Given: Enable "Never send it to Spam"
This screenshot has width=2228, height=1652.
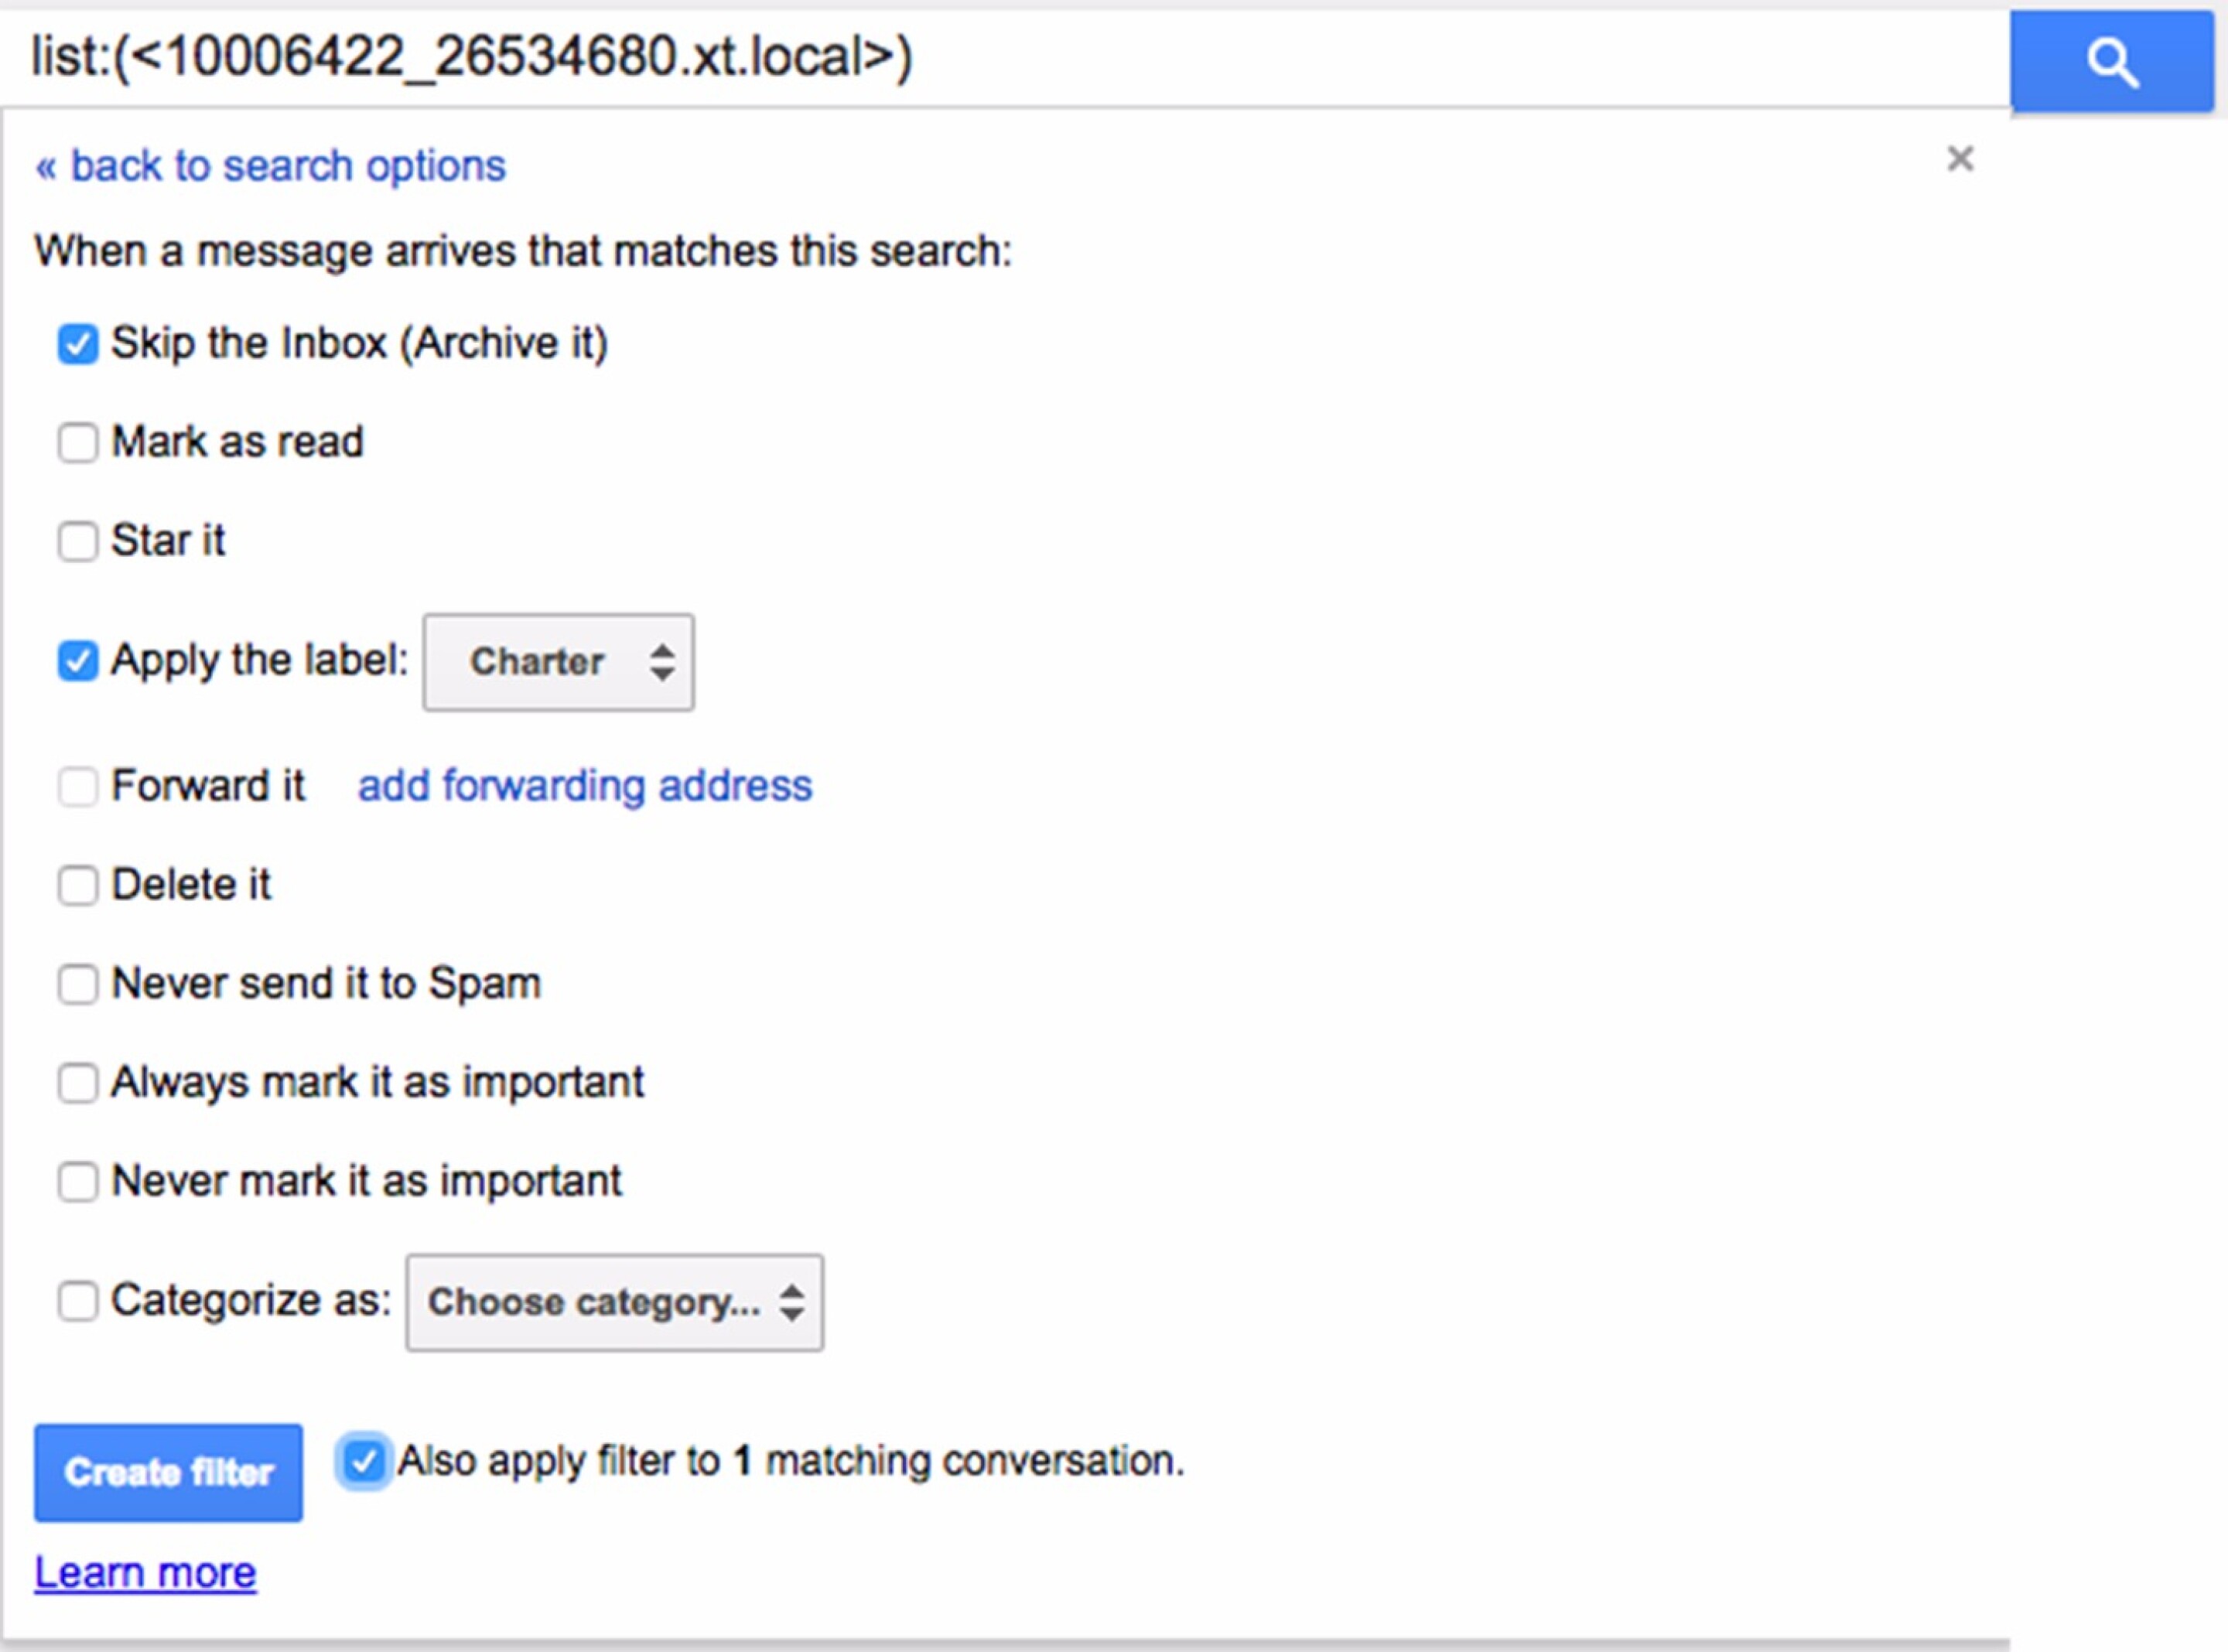Looking at the screenshot, I should click(x=78, y=985).
